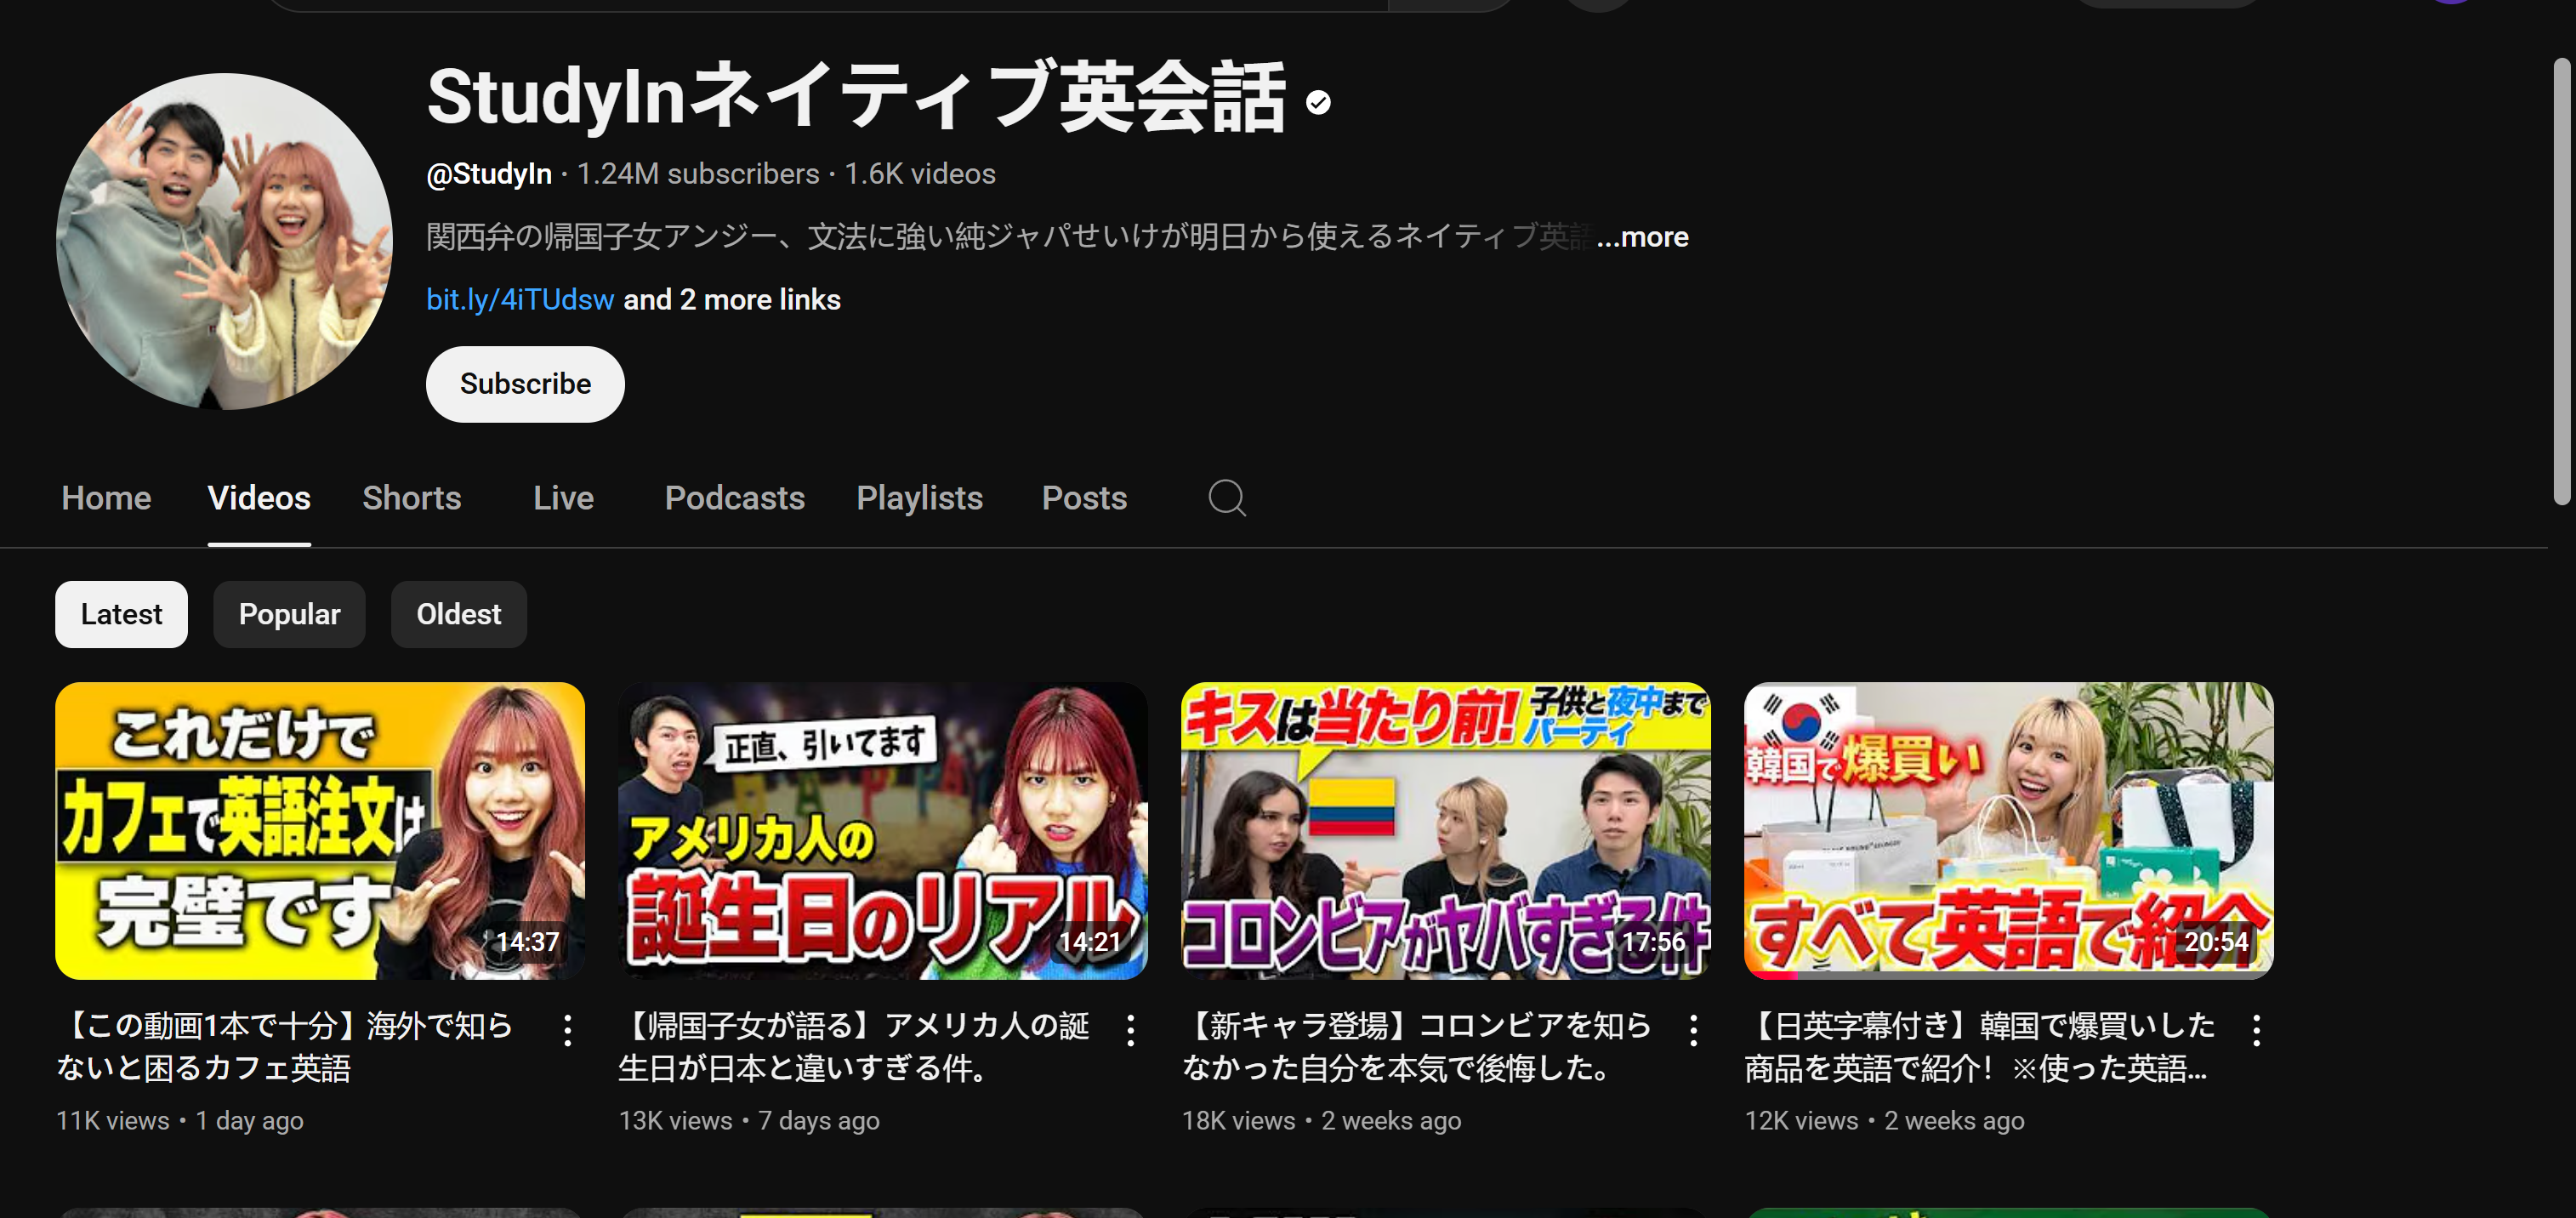Switch to the Shorts tab
Screen dimensions: 2576x1218
tap(411, 498)
